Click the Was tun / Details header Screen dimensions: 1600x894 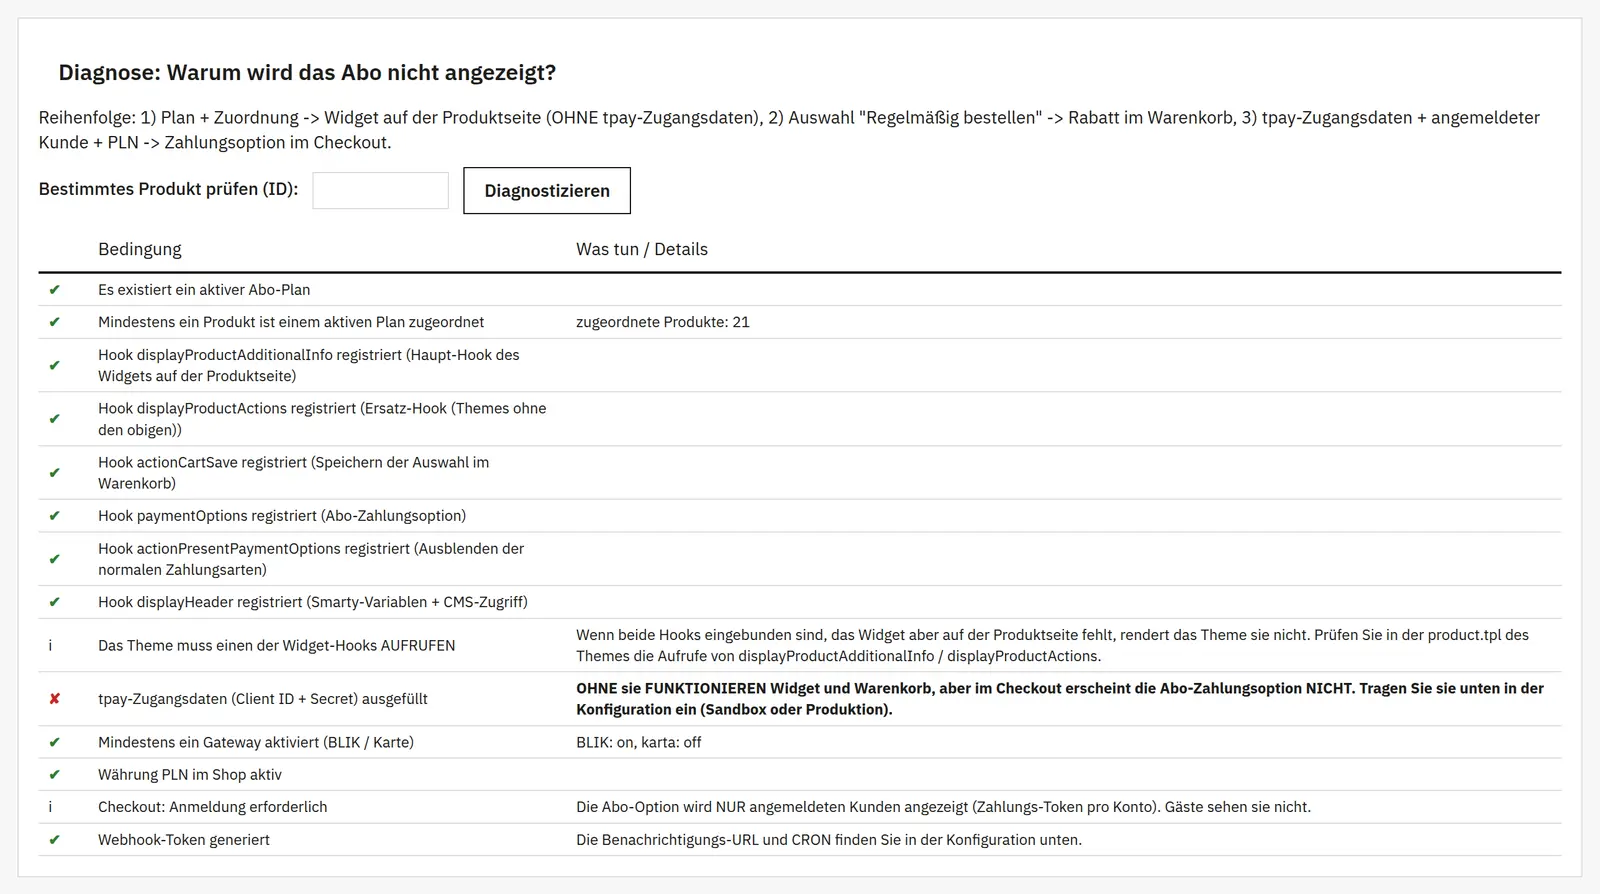[x=642, y=249]
